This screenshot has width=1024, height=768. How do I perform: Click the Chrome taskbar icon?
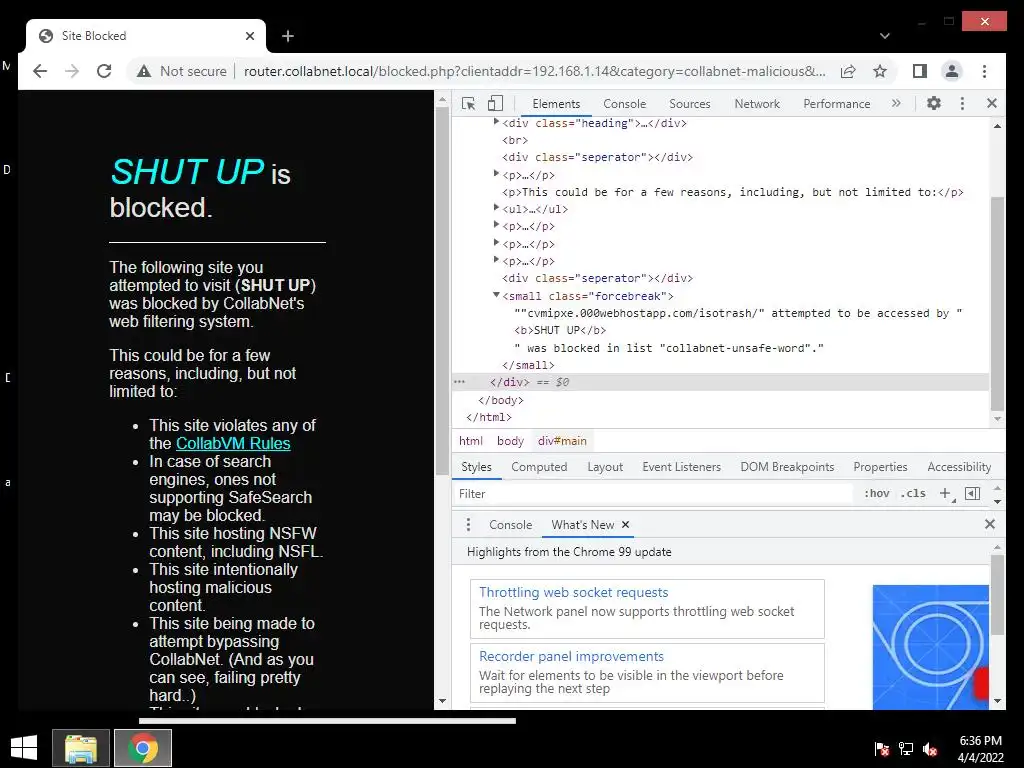click(x=143, y=748)
